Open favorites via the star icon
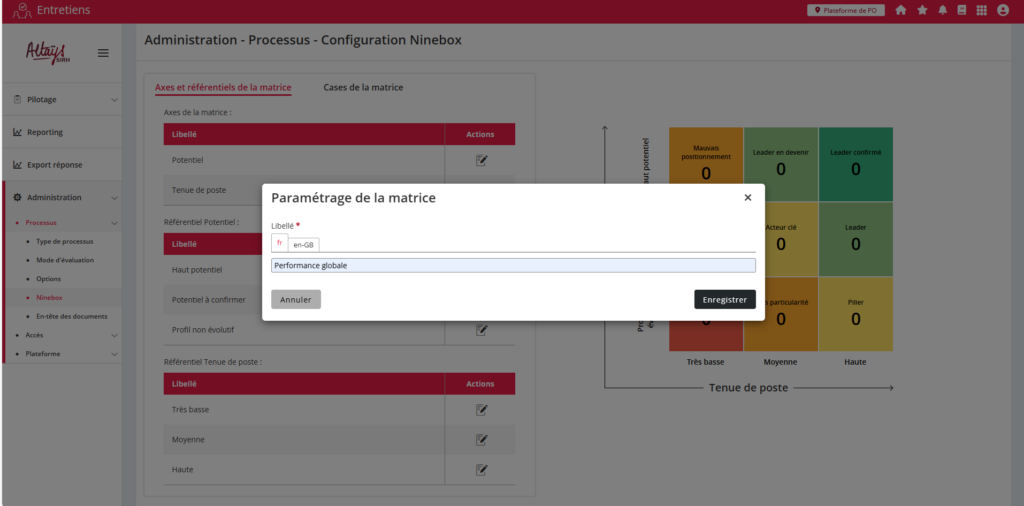 [x=922, y=10]
